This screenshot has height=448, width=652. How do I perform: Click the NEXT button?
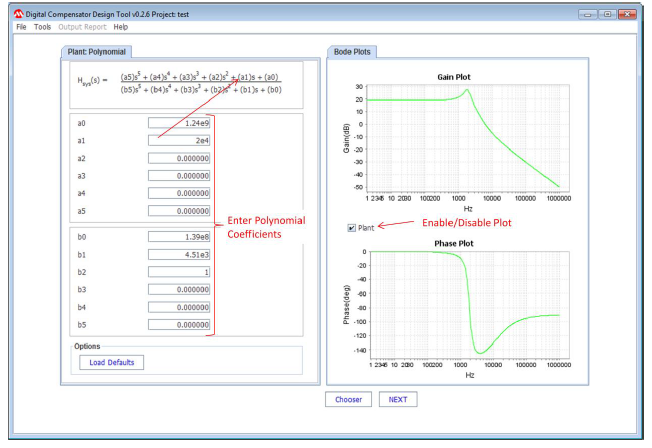[x=397, y=399]
